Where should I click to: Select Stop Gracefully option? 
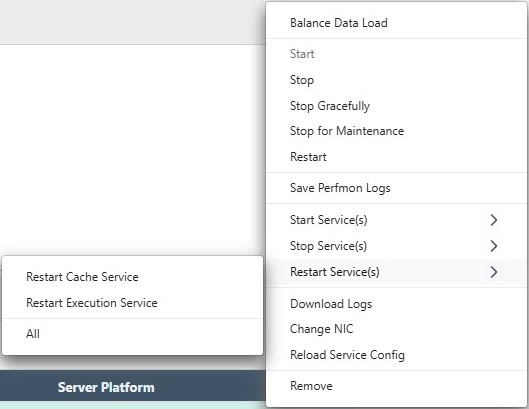397,106
